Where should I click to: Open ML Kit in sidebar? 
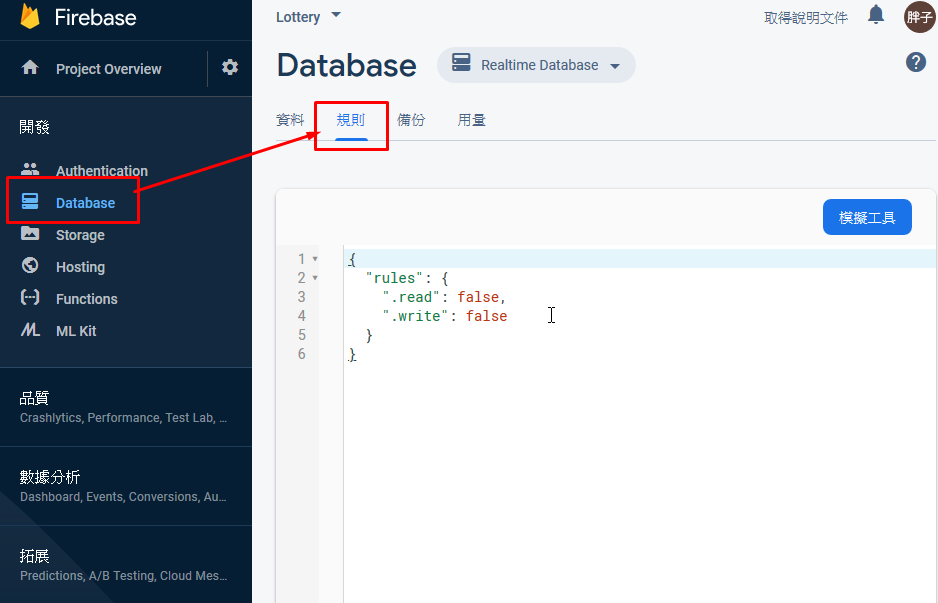(76, 331)
